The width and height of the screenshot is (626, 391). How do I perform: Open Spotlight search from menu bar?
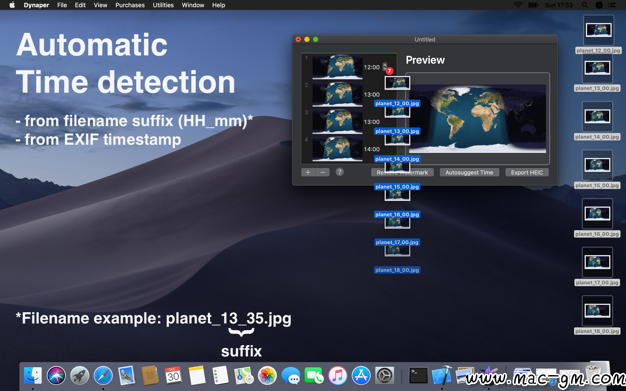pos(584,5)
